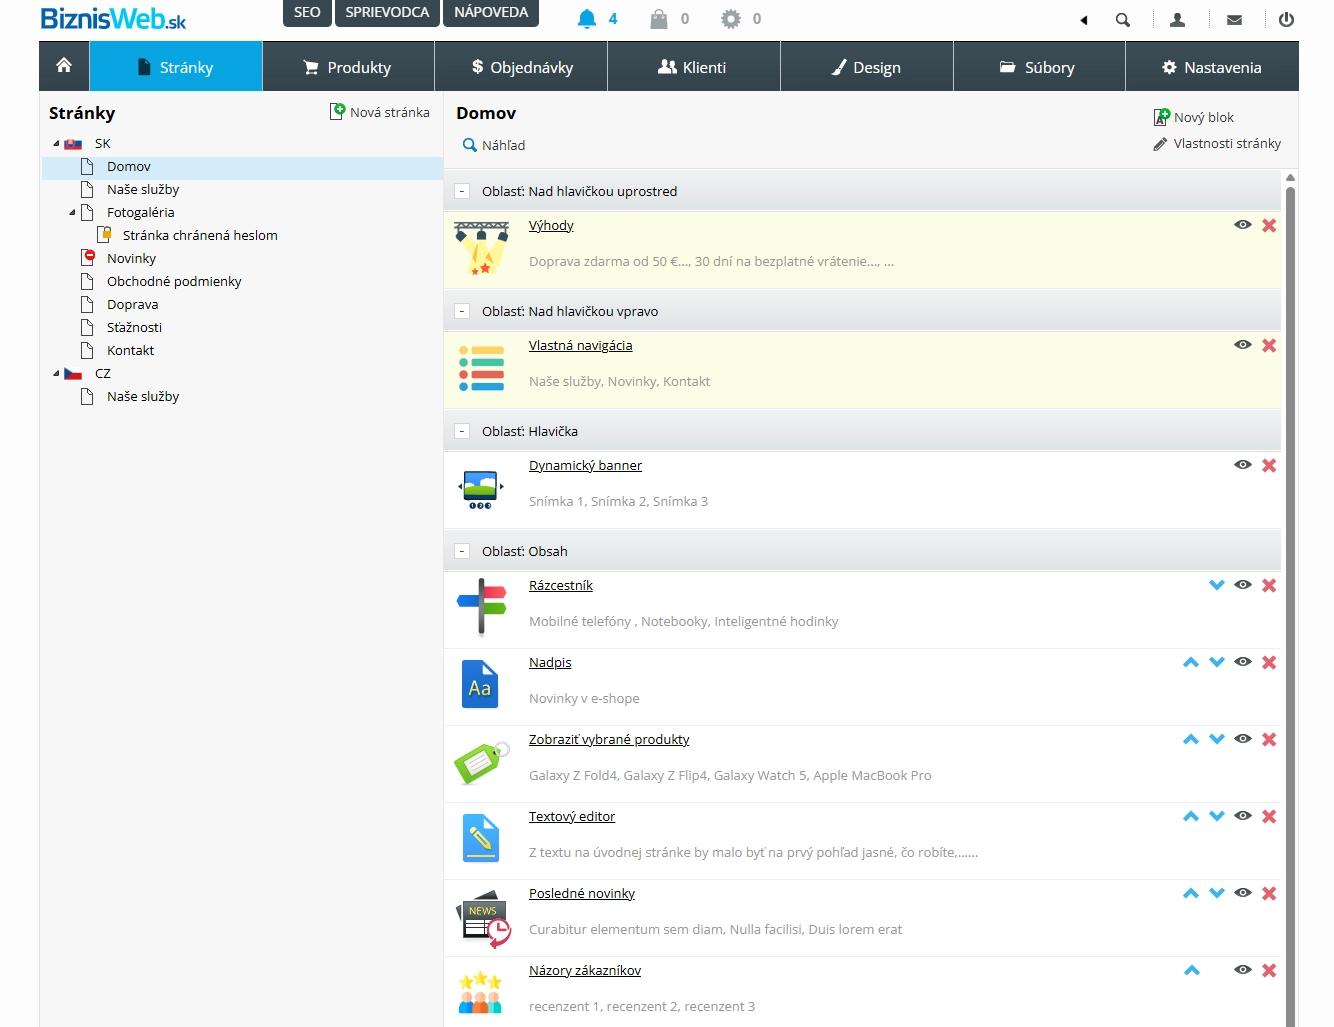Image resolution: width=1334 pixels, height=1027 pixels.
Task: Toggle visibility of Dynamický banner block
Action: click(x=1242, y=465)
